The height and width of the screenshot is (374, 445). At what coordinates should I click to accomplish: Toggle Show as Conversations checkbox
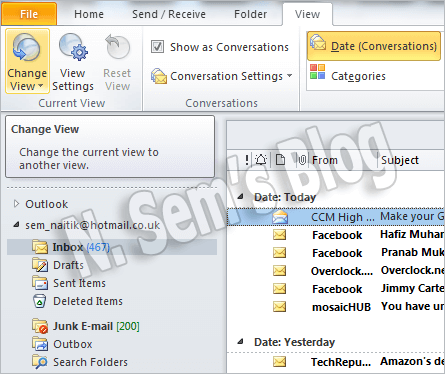point(157,47)
